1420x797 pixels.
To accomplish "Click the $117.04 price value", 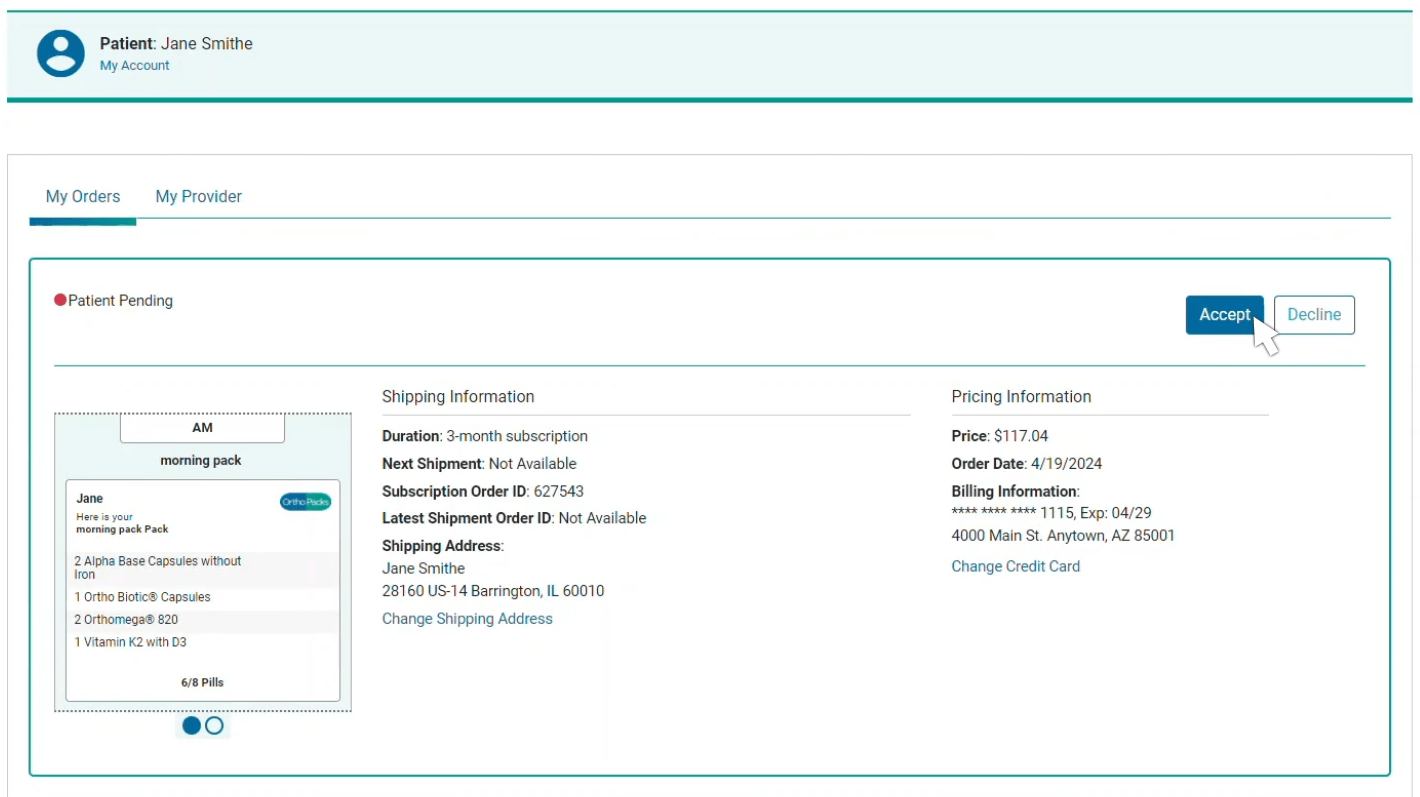I will (1021, 435).
